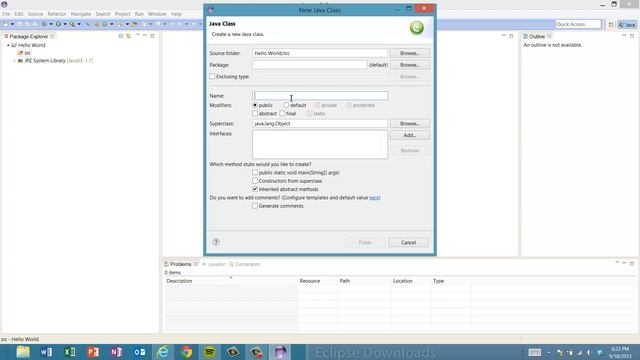Switch to the Declaration tab
Image resolution: width=640 pixels, height=360 pixels.
[x=245, y=264]
